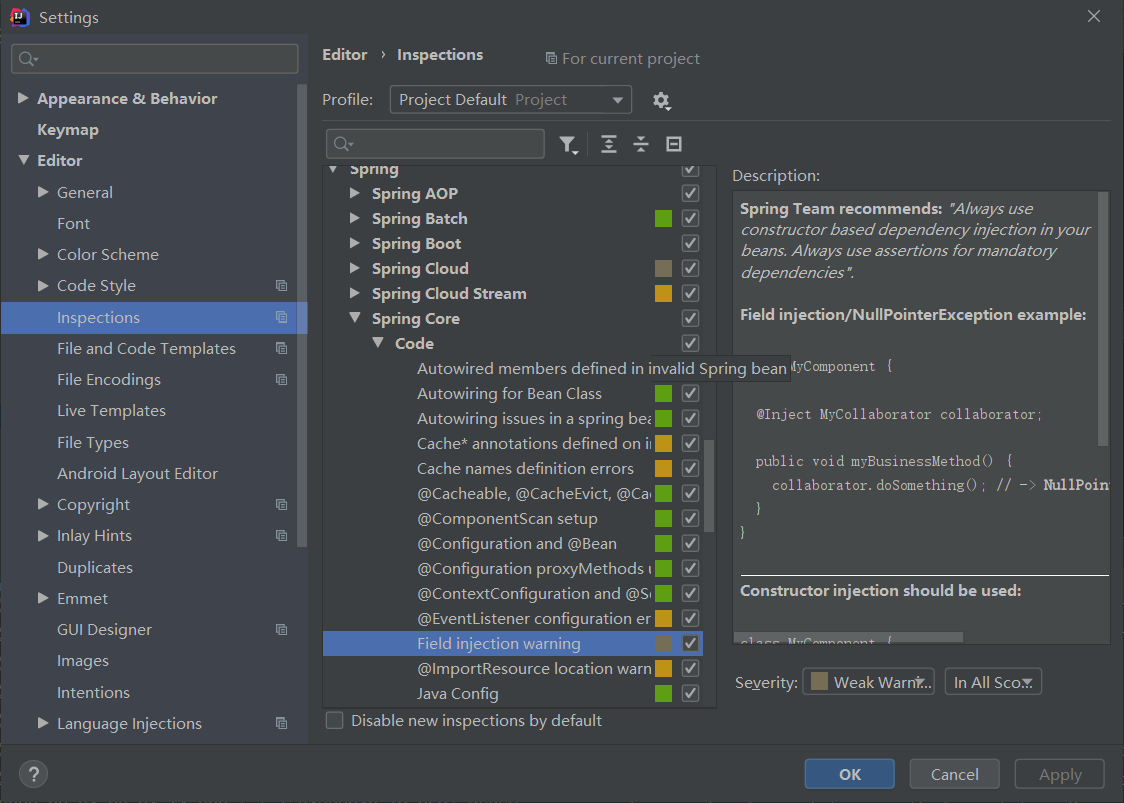This screenshot has height=803, width=1124.
Task: Expand all inspection tree nodes
Action: 609,144
